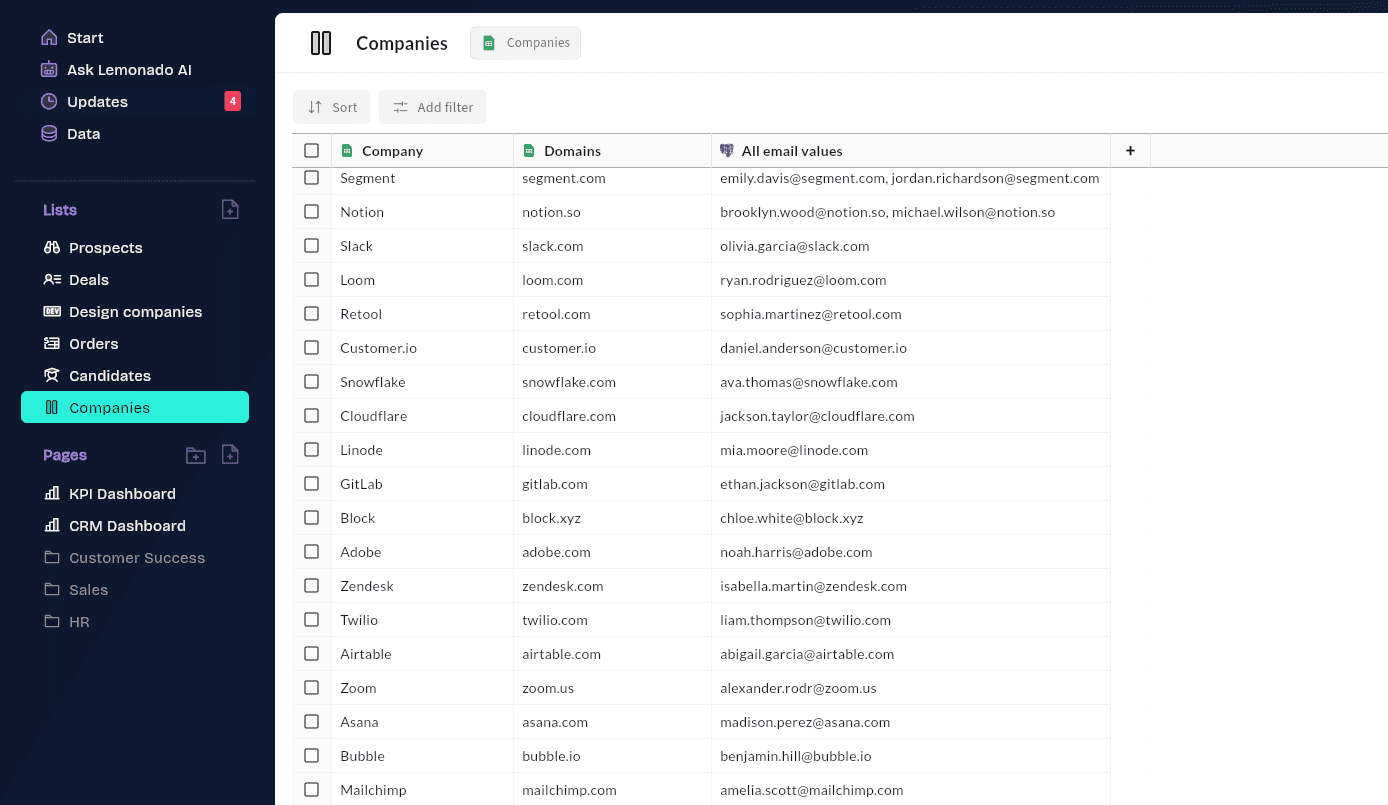The width and height of the screenshot is (1388, 805).
Task: Click the mailchimp.com domain cell
Action: (x=612, y=790)
